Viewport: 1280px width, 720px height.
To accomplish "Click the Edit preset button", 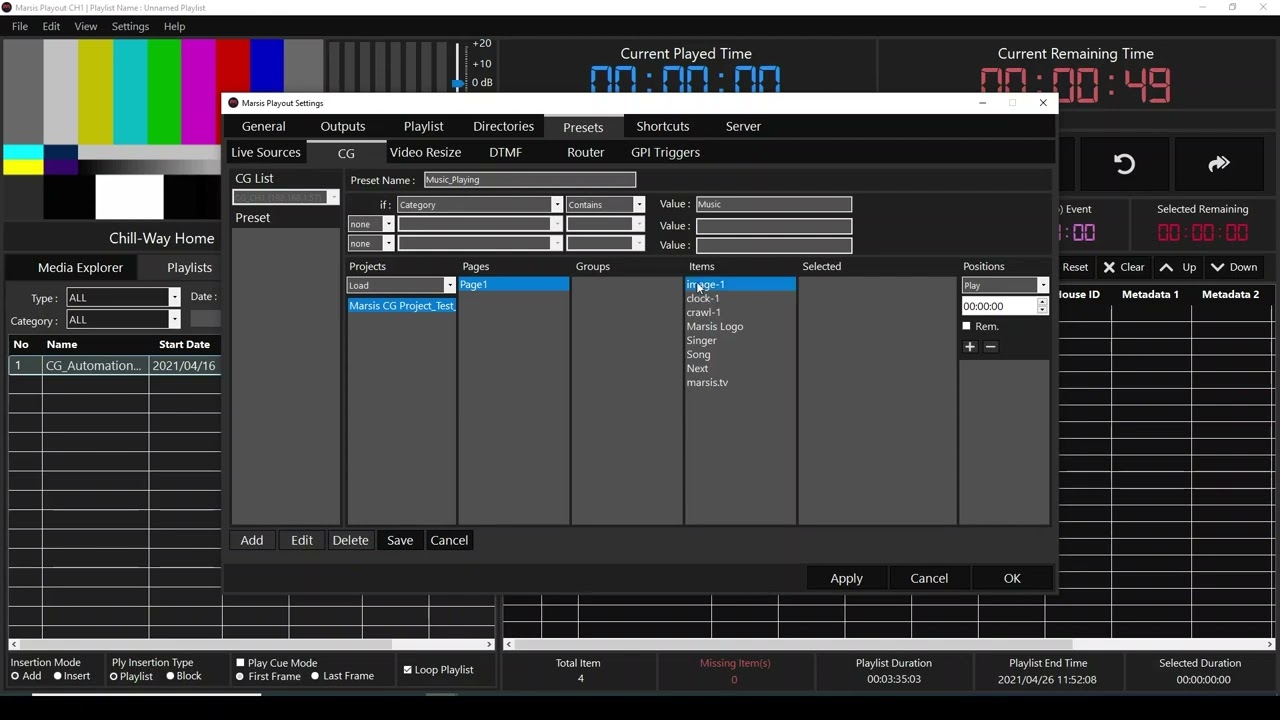I will (302, 540).
